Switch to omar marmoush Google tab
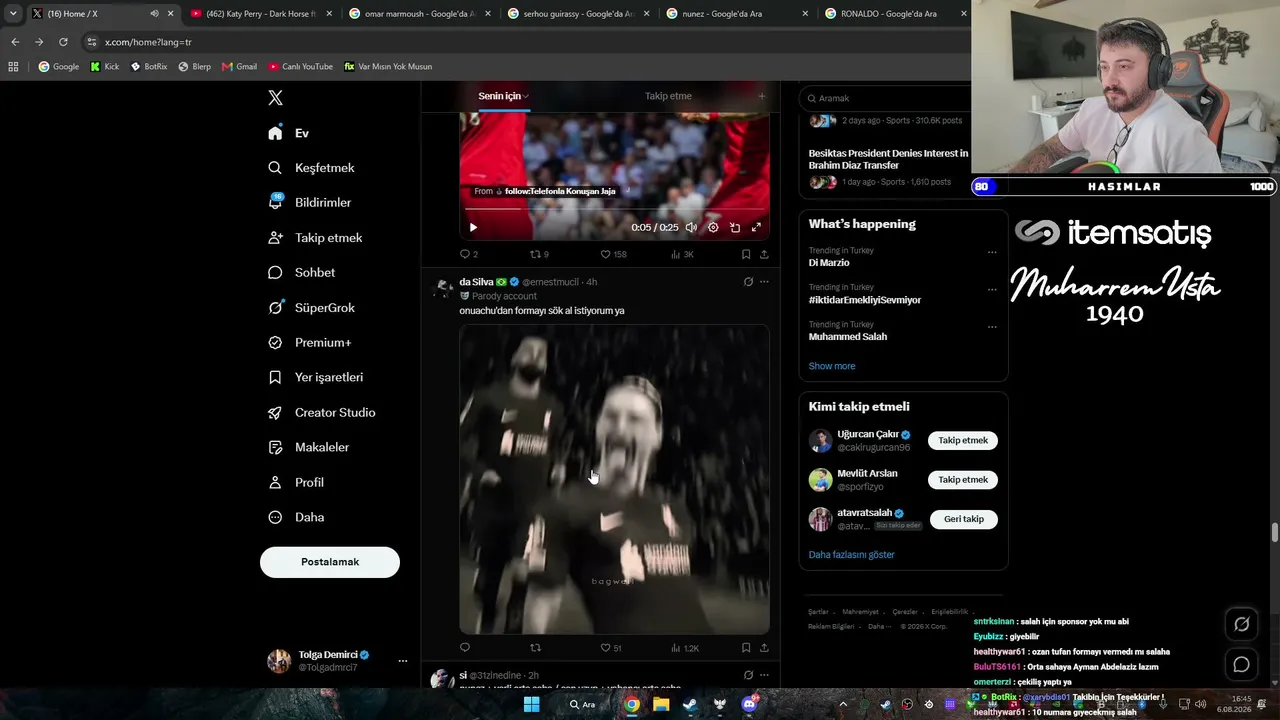 pyautogui.click(x=420, y=14)
